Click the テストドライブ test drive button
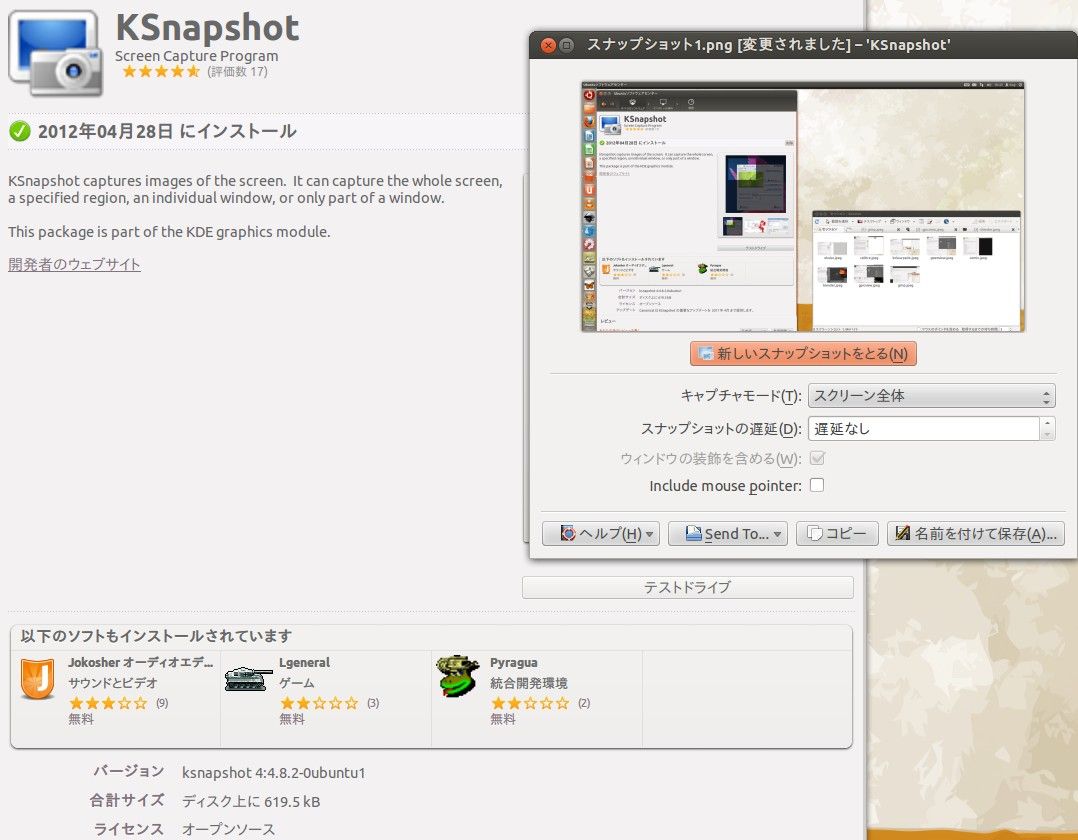Viewport: 1078px width, 840px height. point(688,587)
